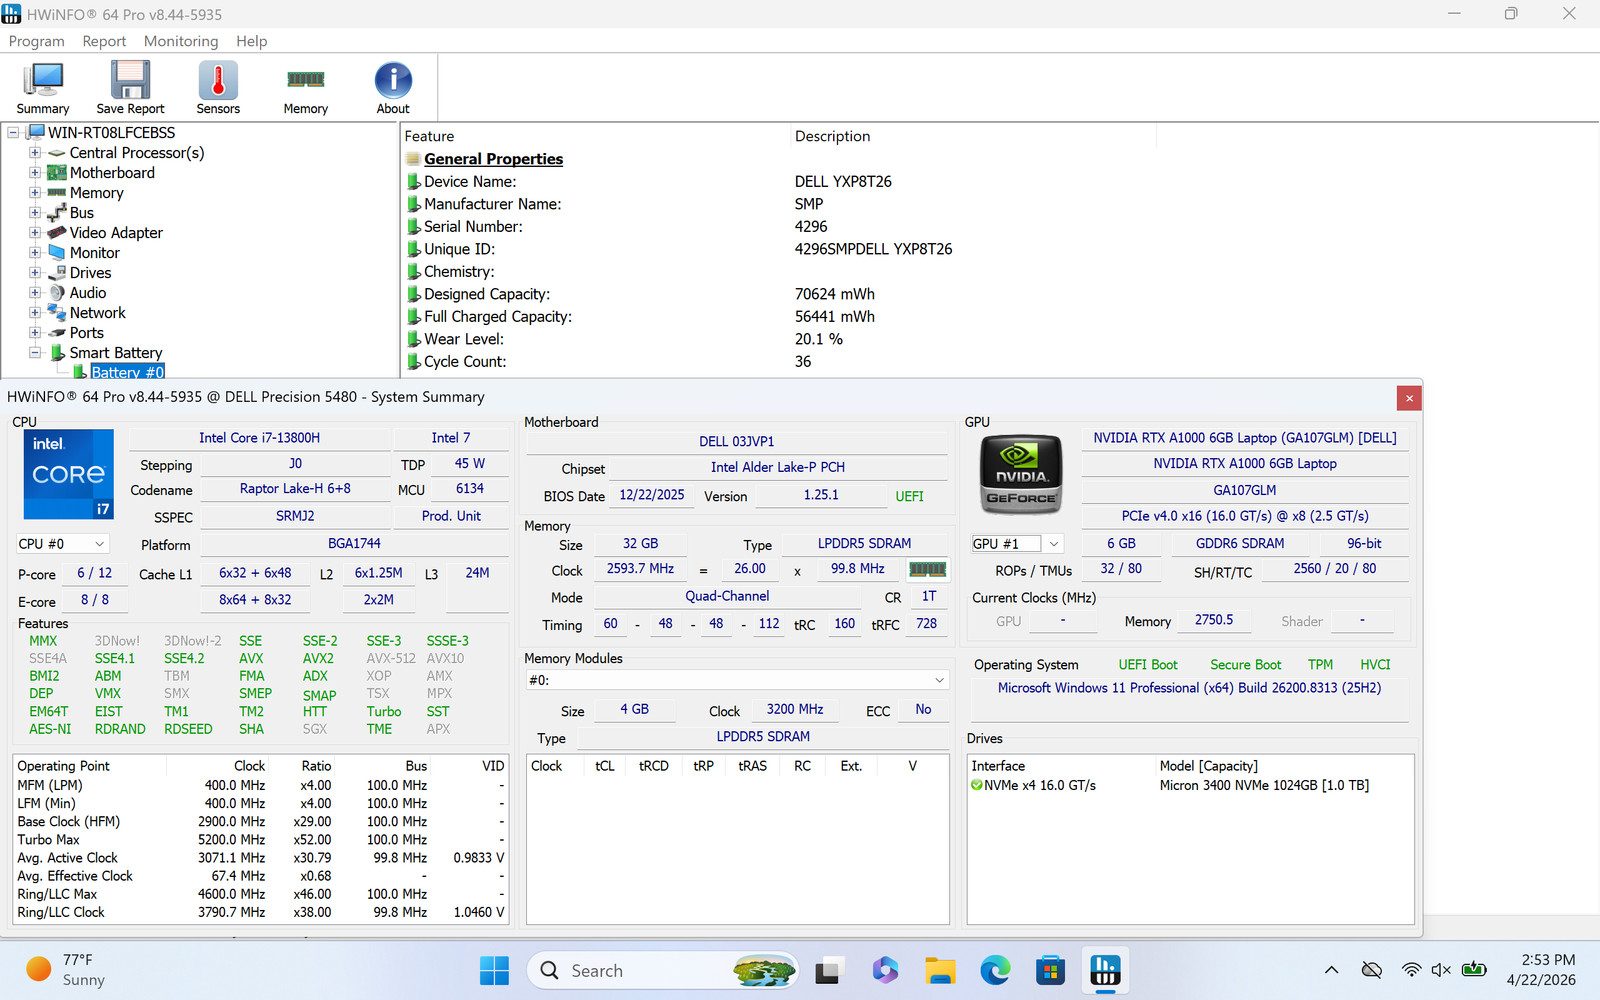The height and width of the screenshot is (1000, 1600).
Task: Expand Central Processor(s) tree node
Action: click(x=35, y=153)
